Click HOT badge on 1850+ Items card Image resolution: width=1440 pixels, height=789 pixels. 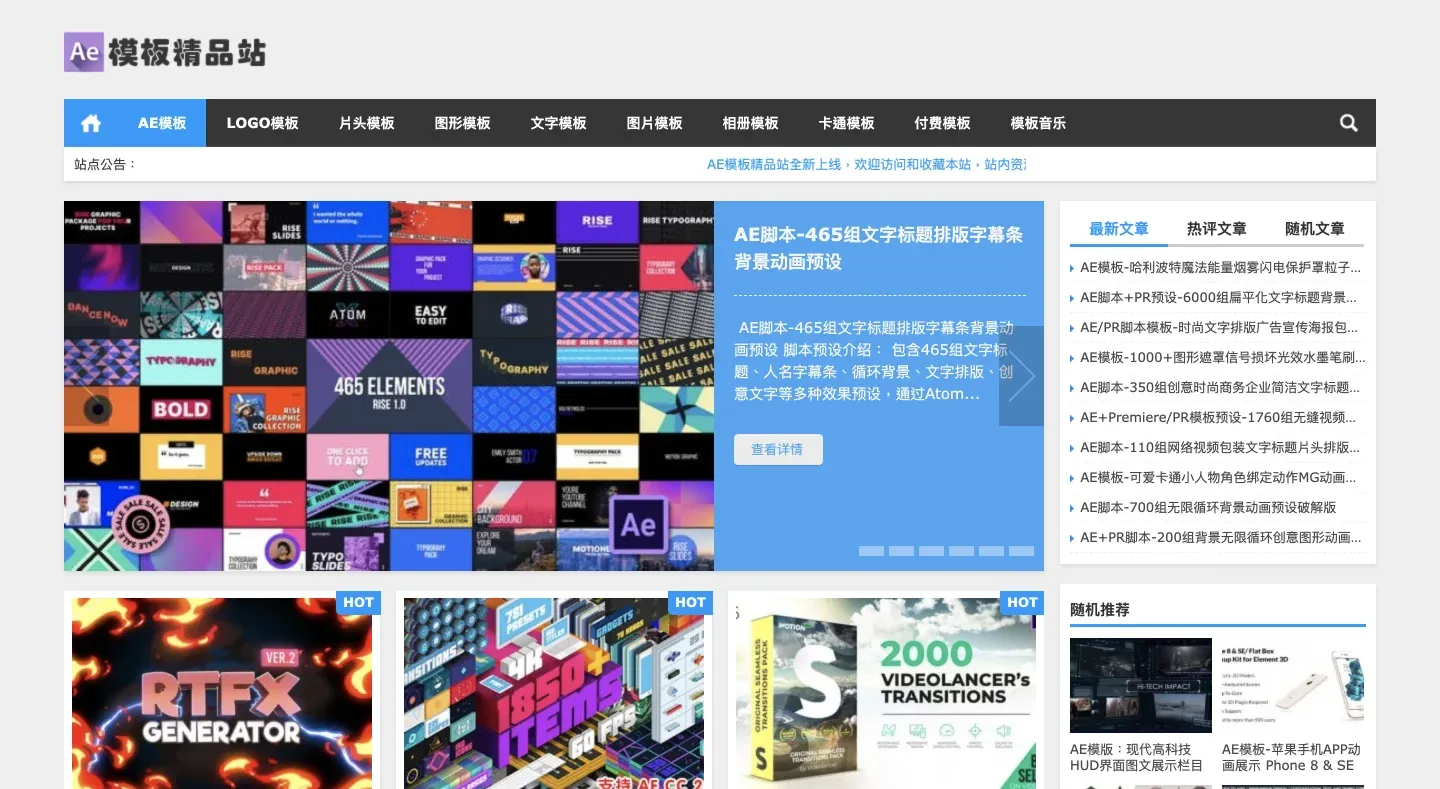click(690, 602)
